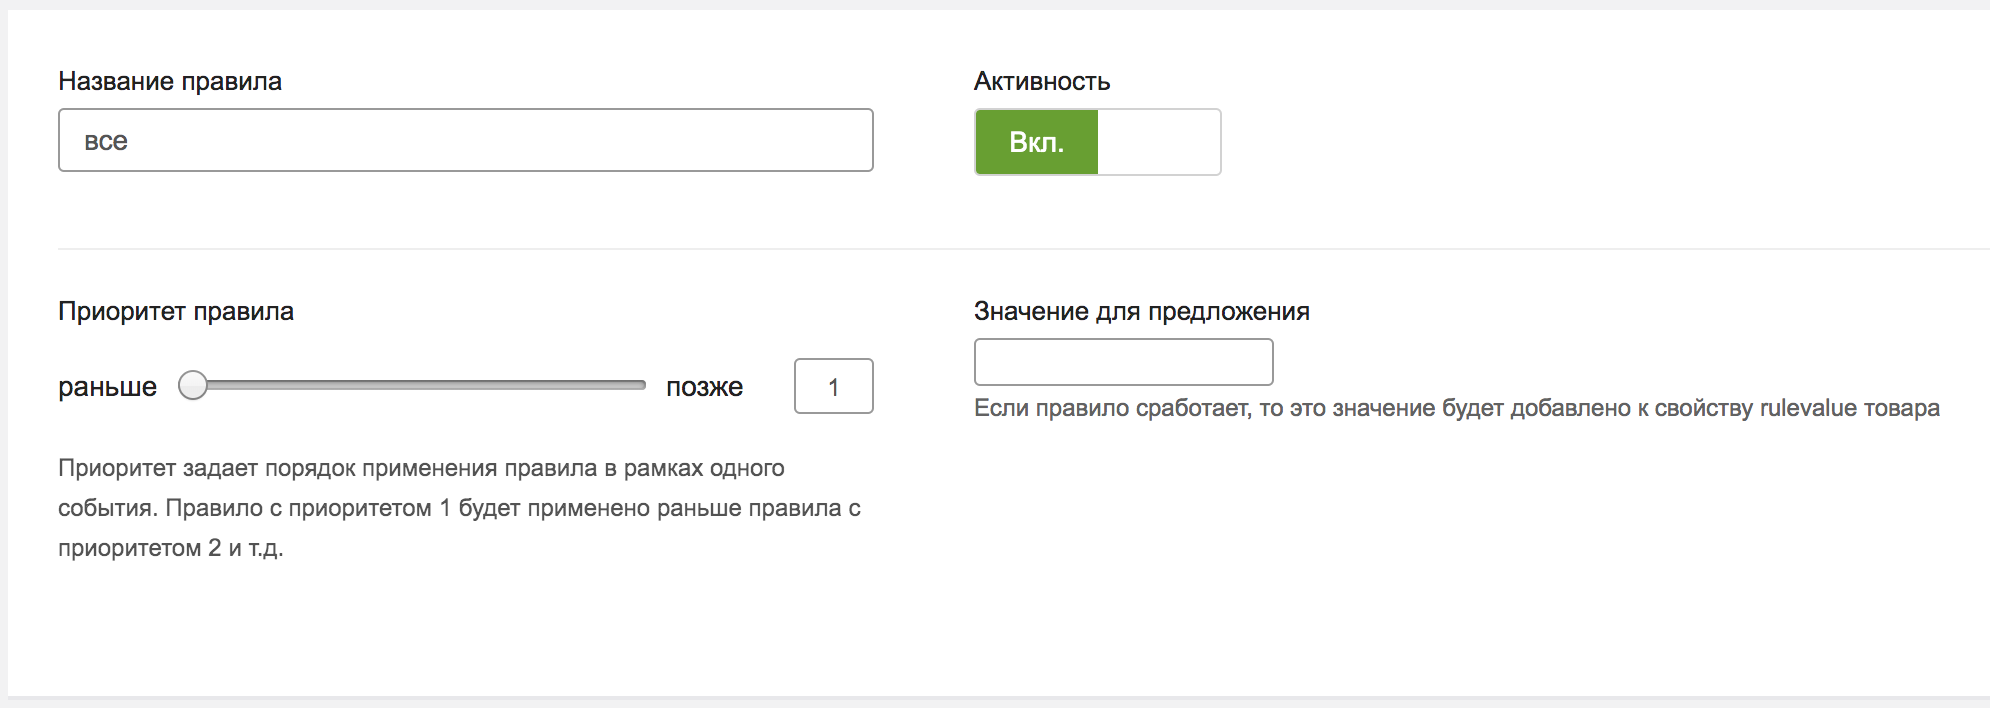The image size is (1990, 708).
Task: Click the word "rulevalue" in the hint
Action: 1807,408
